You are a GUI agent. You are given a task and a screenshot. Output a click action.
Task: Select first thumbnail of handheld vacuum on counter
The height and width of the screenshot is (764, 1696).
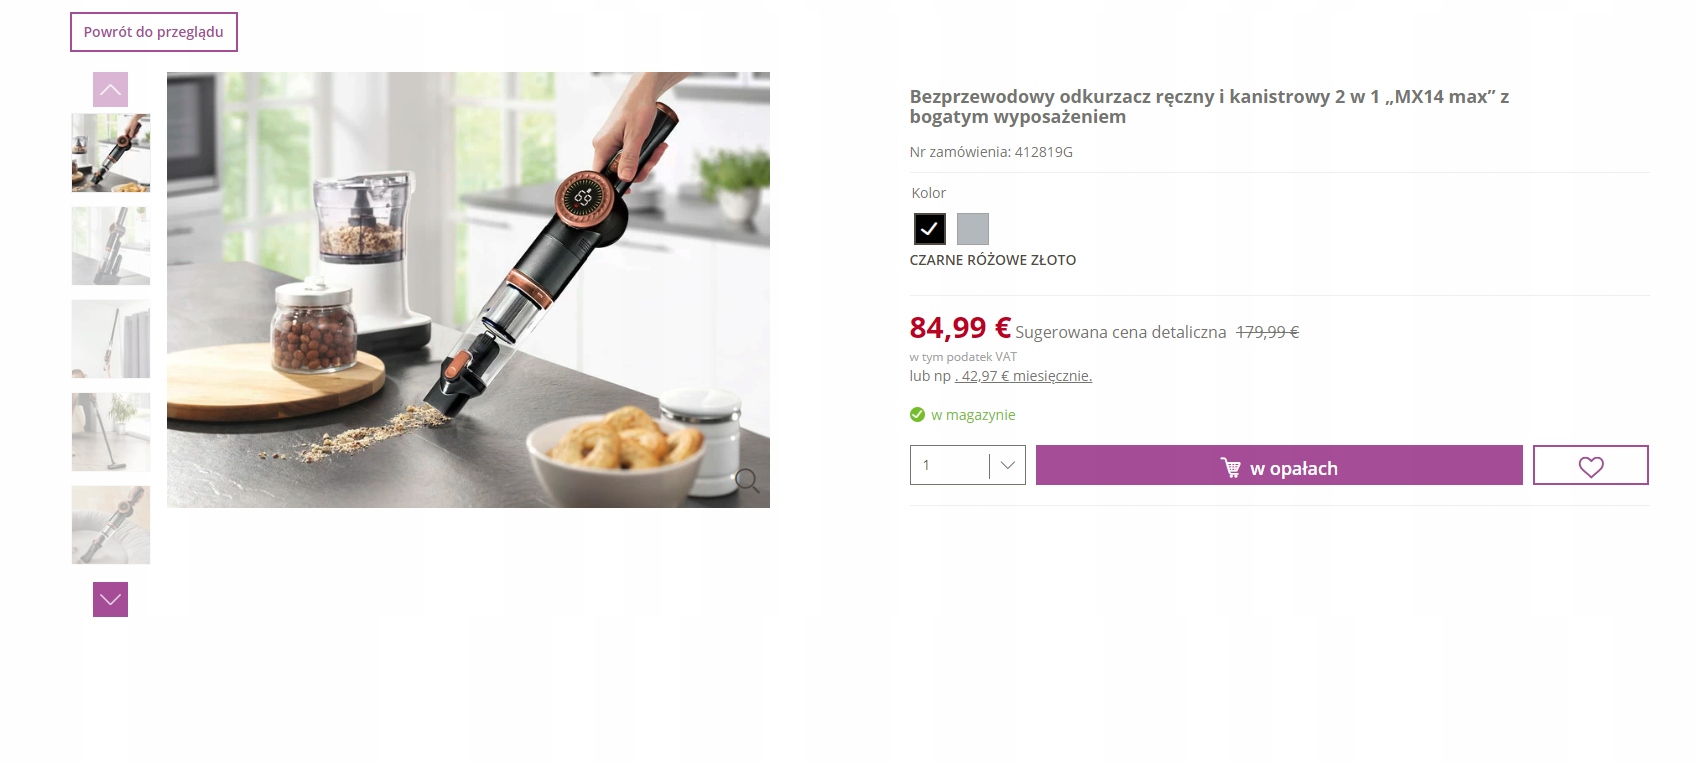pyautogui.click(x=111, y=153)
